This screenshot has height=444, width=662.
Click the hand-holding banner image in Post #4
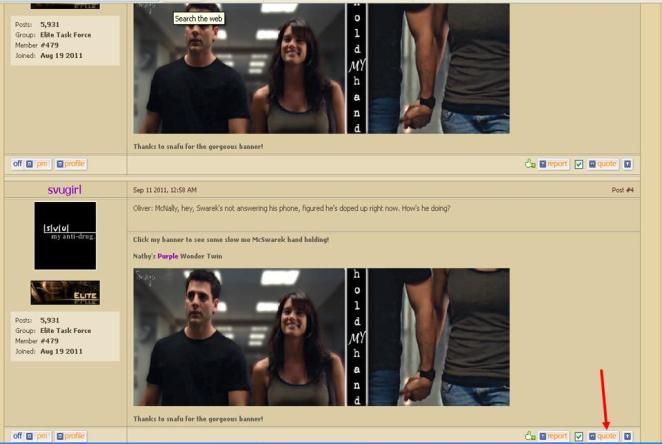[x=321, y=336]
